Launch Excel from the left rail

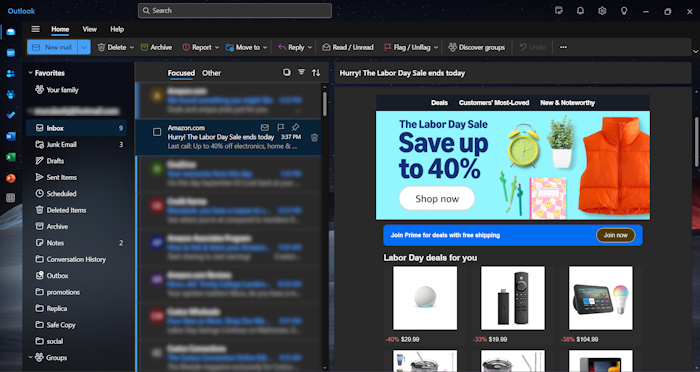click(x=11, y=157)
